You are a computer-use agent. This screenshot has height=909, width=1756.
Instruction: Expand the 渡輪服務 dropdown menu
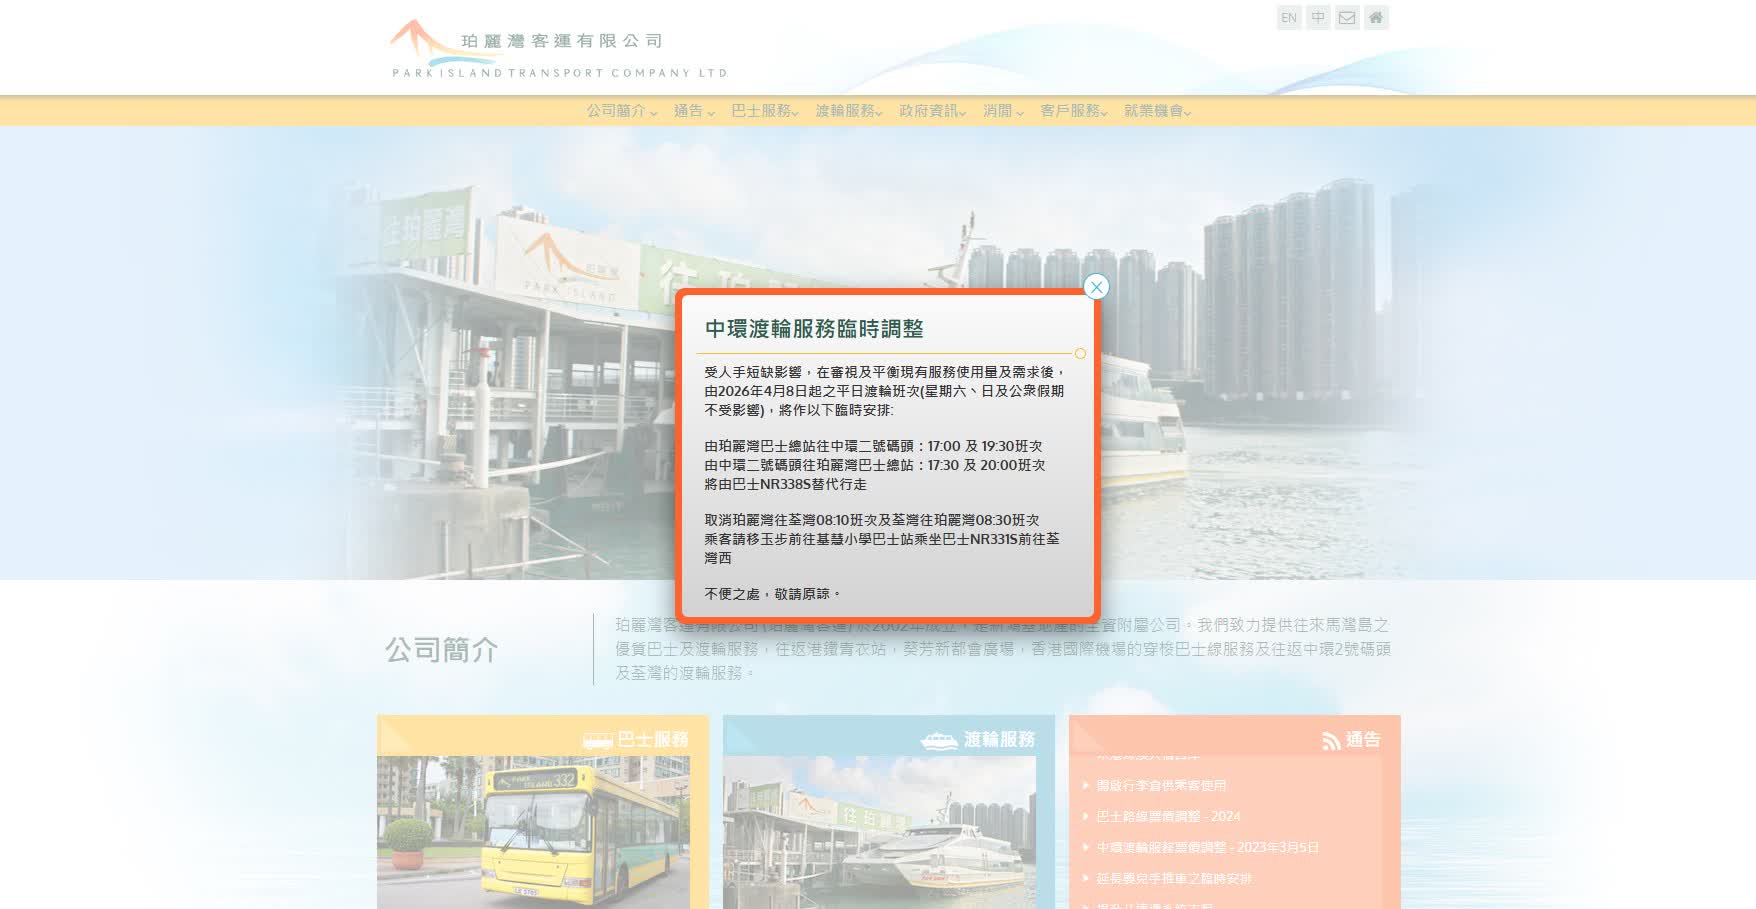click(x=848, y=111)
